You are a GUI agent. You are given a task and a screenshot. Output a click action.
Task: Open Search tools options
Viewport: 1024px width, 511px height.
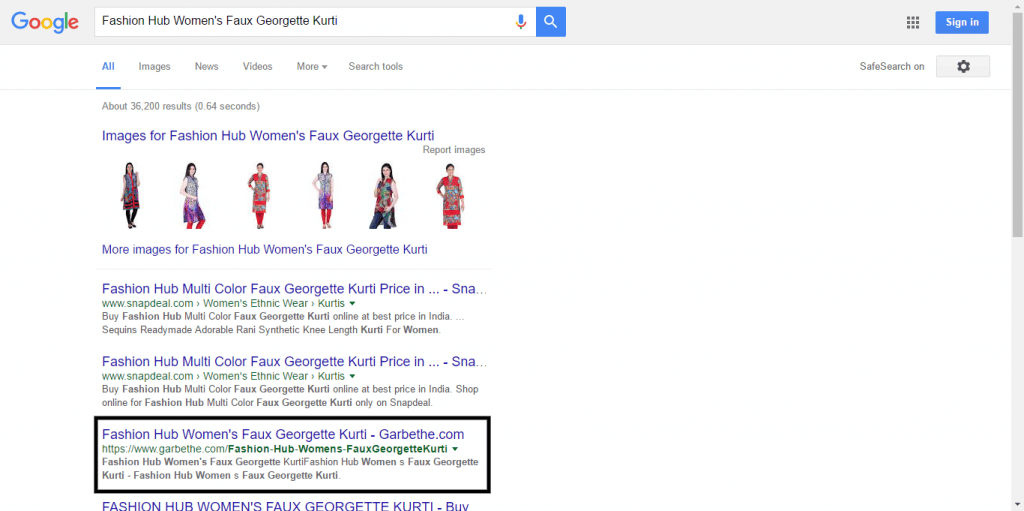coord(375,67)
